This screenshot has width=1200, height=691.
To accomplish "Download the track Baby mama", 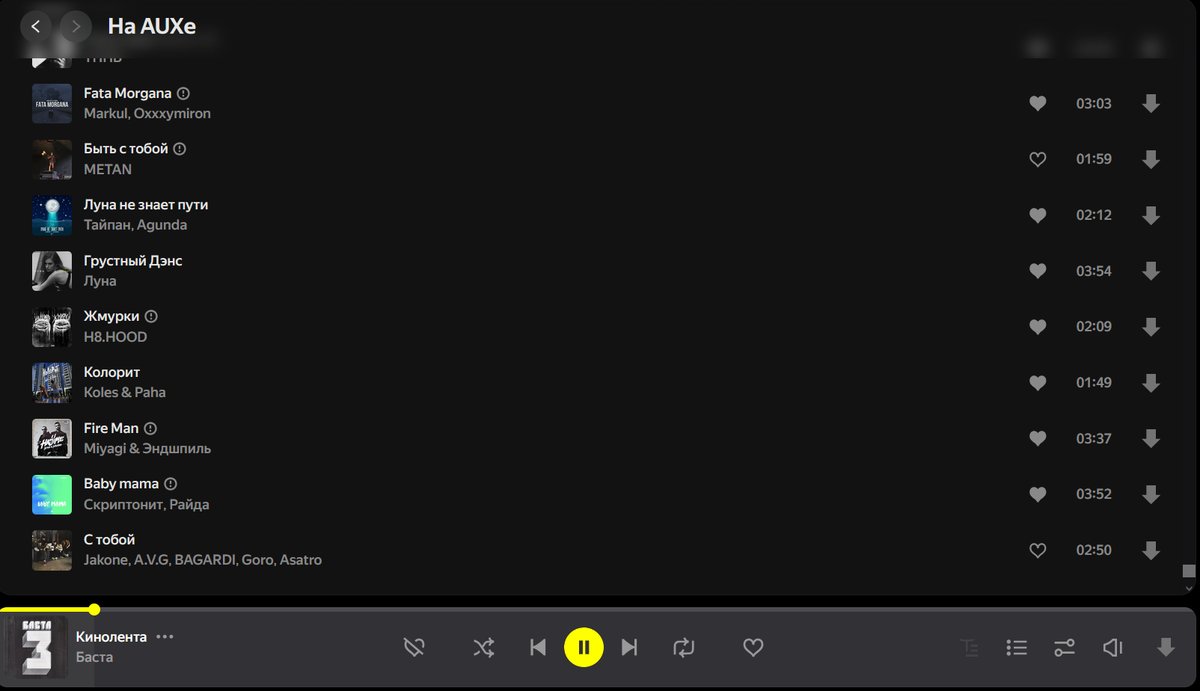I will (x=1151, y=494).
